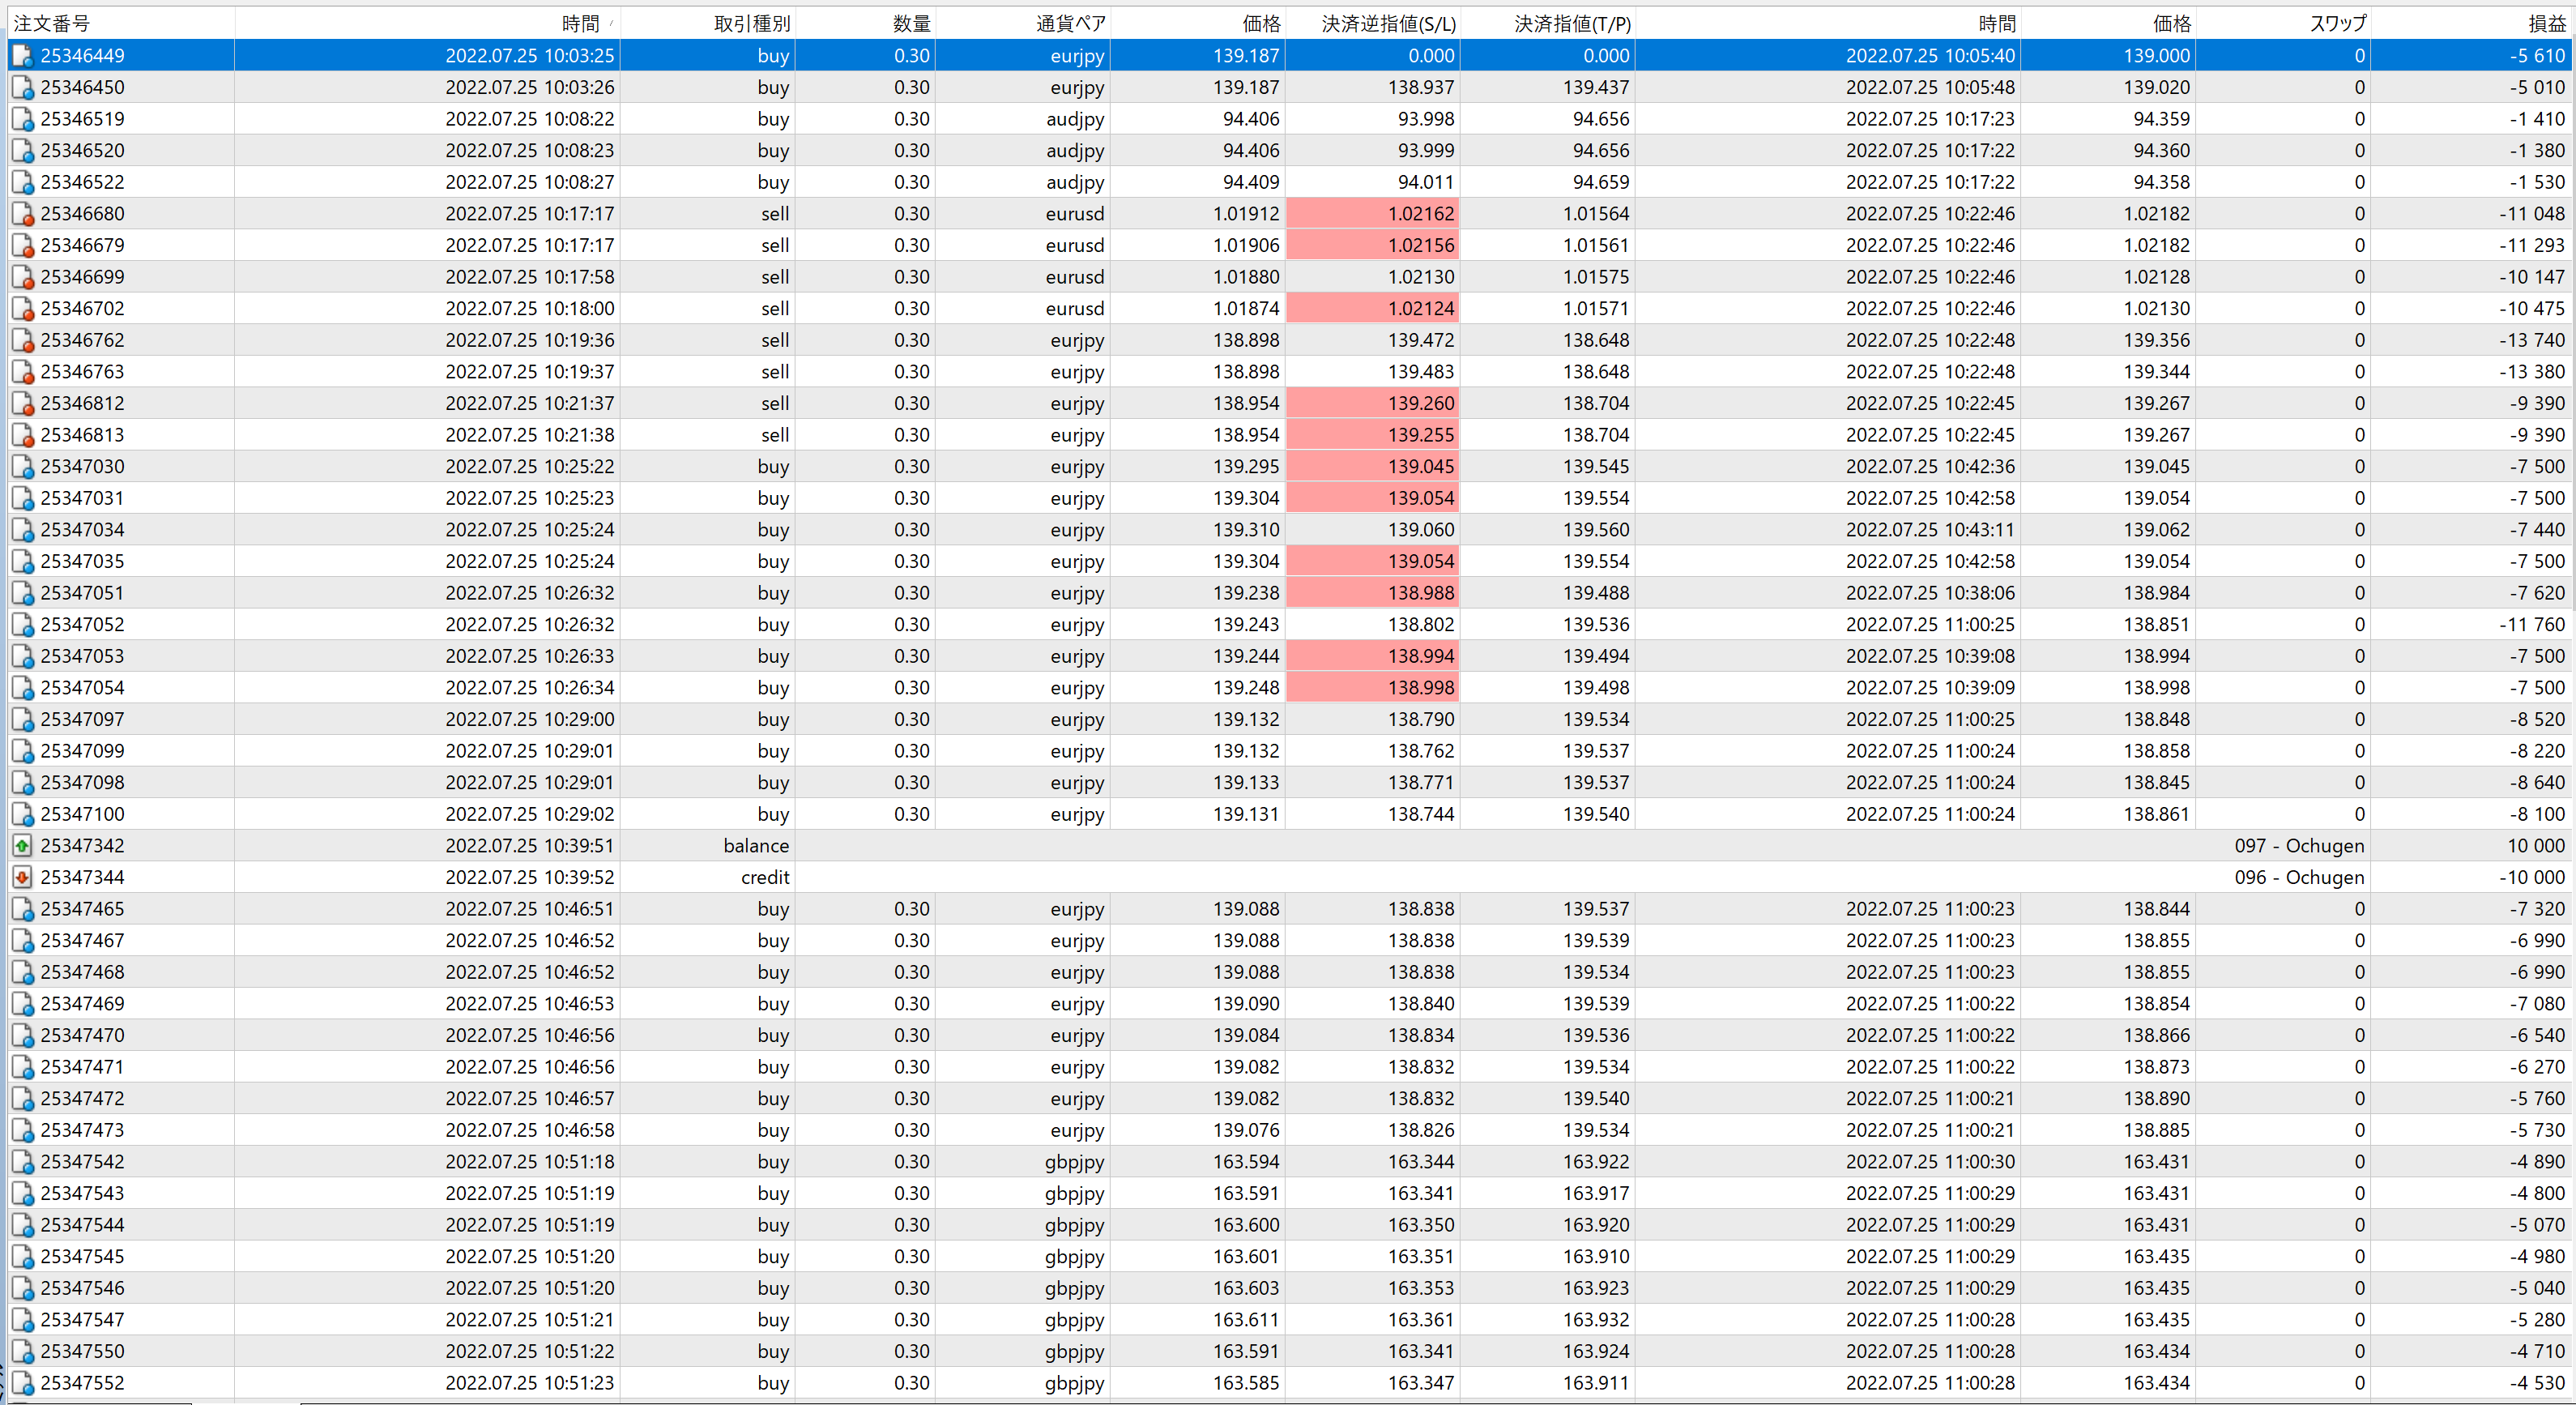Viewport: 2576px width, 1405px height.
Task: Click highlighted stop loss value 138.998
Action: tap(1372, 688)
